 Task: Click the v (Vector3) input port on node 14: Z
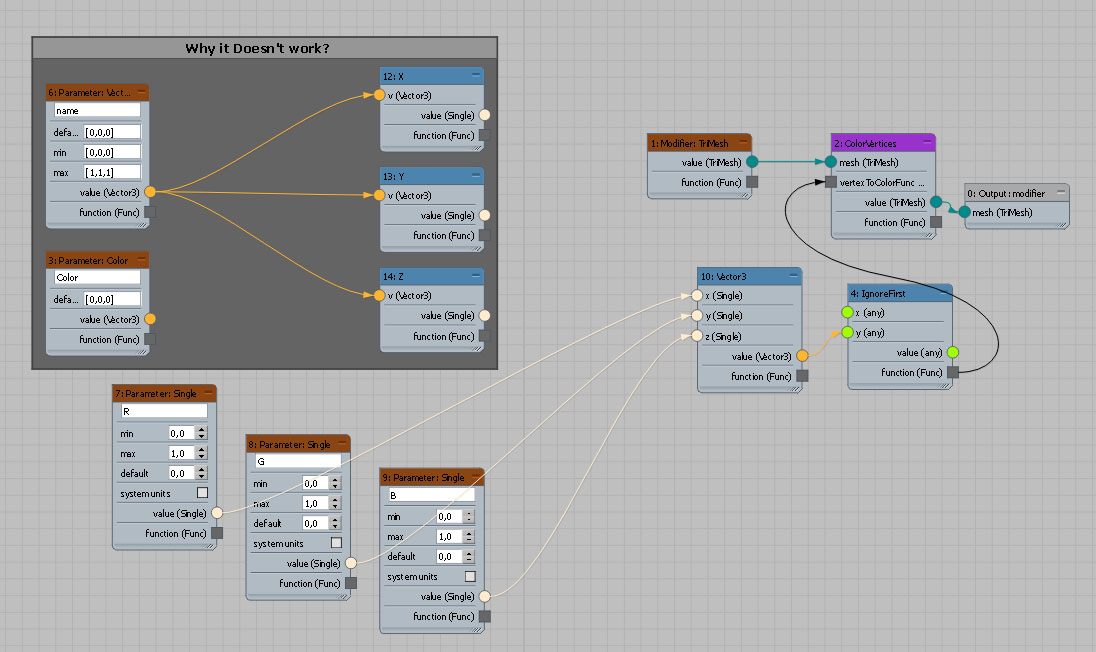coord(379,296)
